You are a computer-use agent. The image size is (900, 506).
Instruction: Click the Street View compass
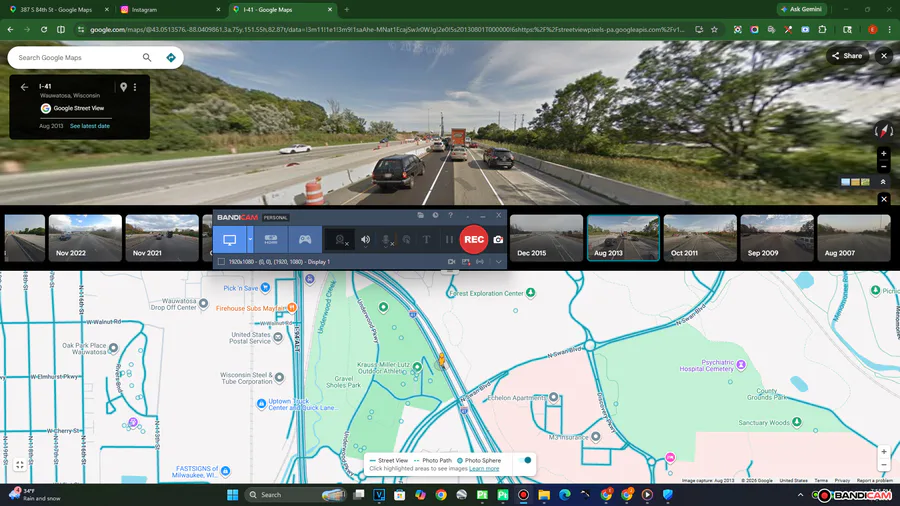click(x=883, y=131)
